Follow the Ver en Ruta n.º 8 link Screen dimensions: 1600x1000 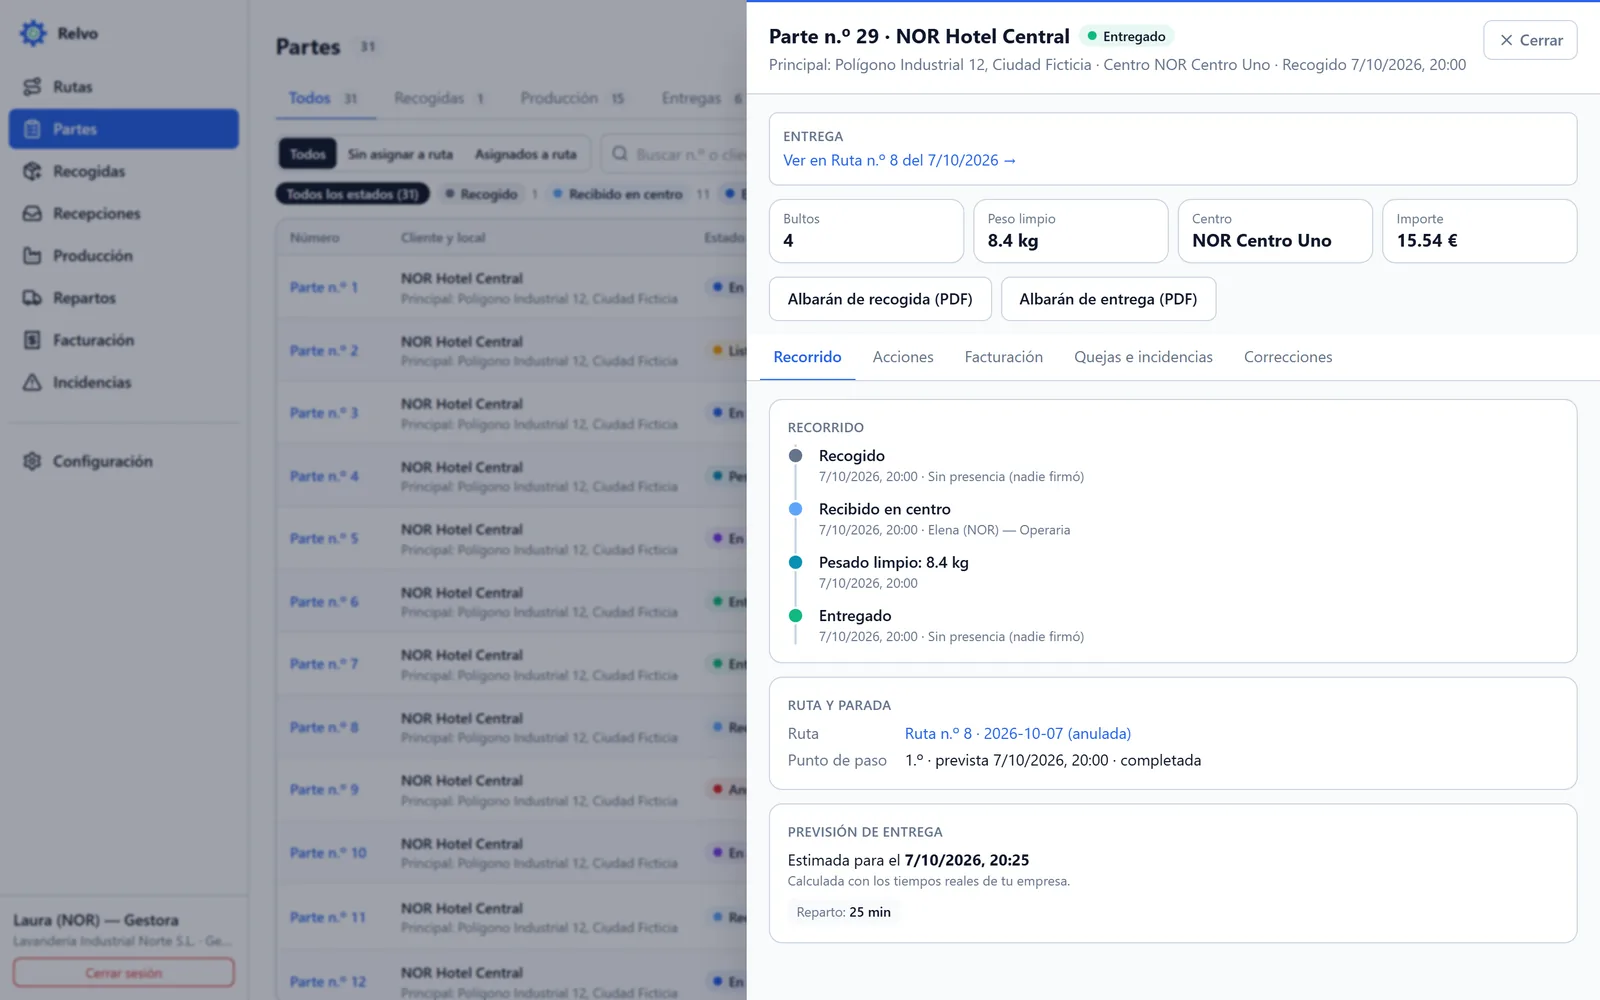tap(899, 160)
